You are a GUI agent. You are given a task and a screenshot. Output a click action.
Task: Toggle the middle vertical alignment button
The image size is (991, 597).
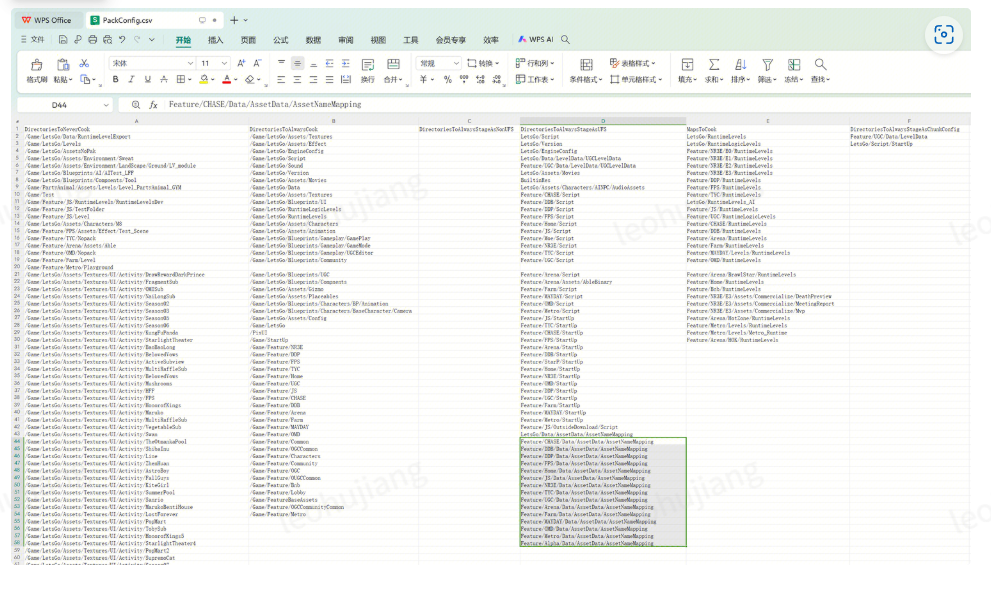(297, 64)
